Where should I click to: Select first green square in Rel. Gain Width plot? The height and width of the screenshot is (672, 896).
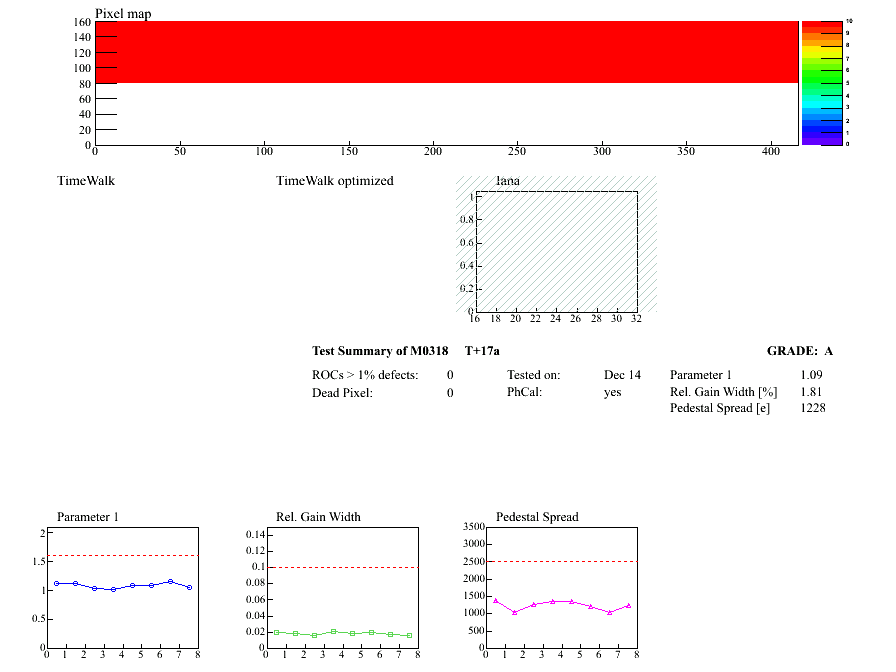pyautogui.click(x=277, y=632)
